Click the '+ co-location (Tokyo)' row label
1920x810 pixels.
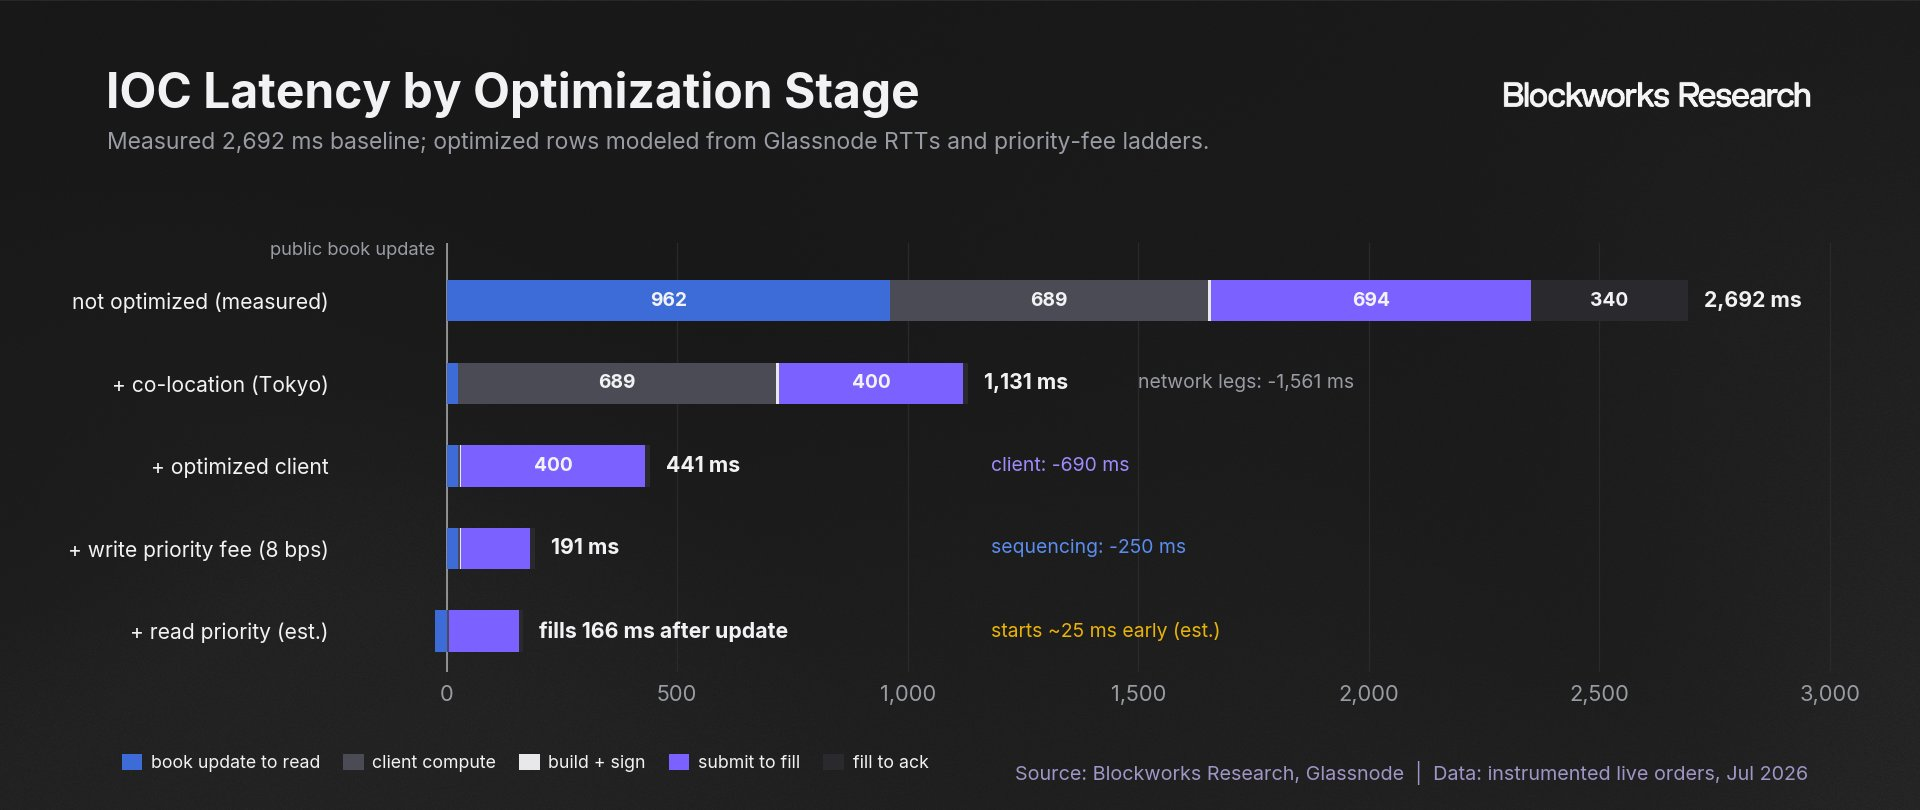220,385
